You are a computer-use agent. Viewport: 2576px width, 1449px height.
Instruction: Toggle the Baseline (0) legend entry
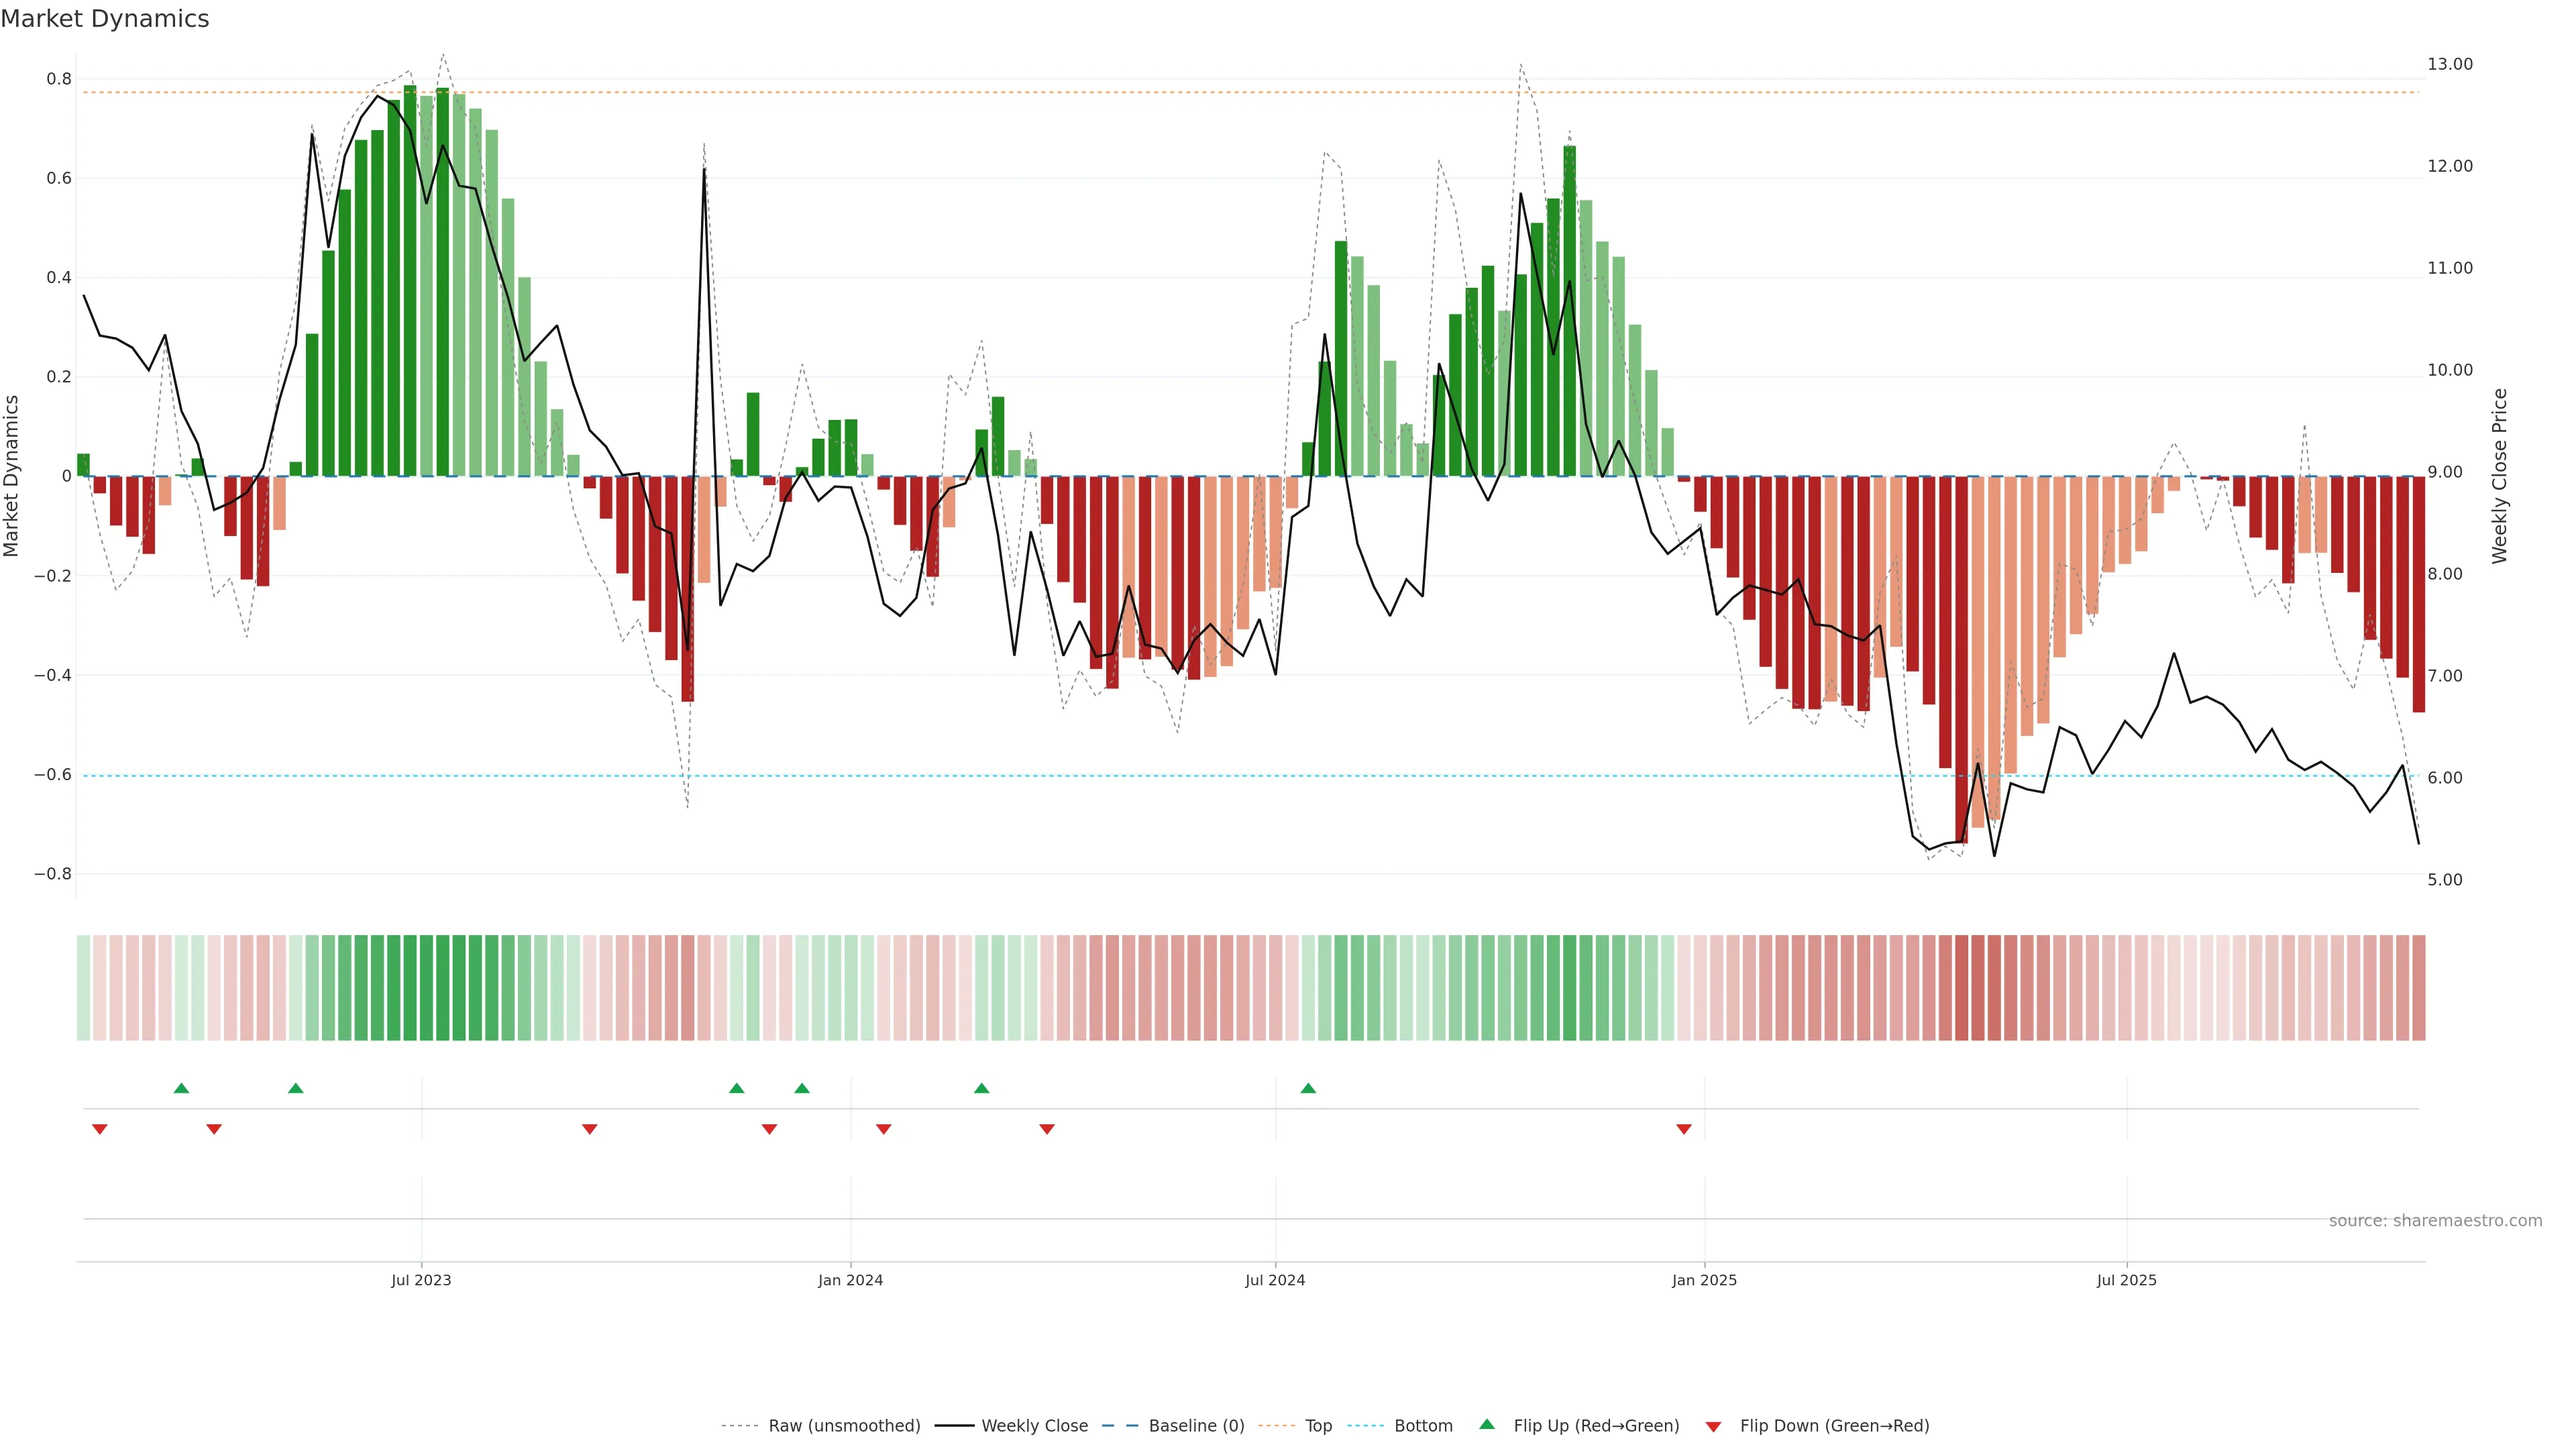pos(1196,1426)
